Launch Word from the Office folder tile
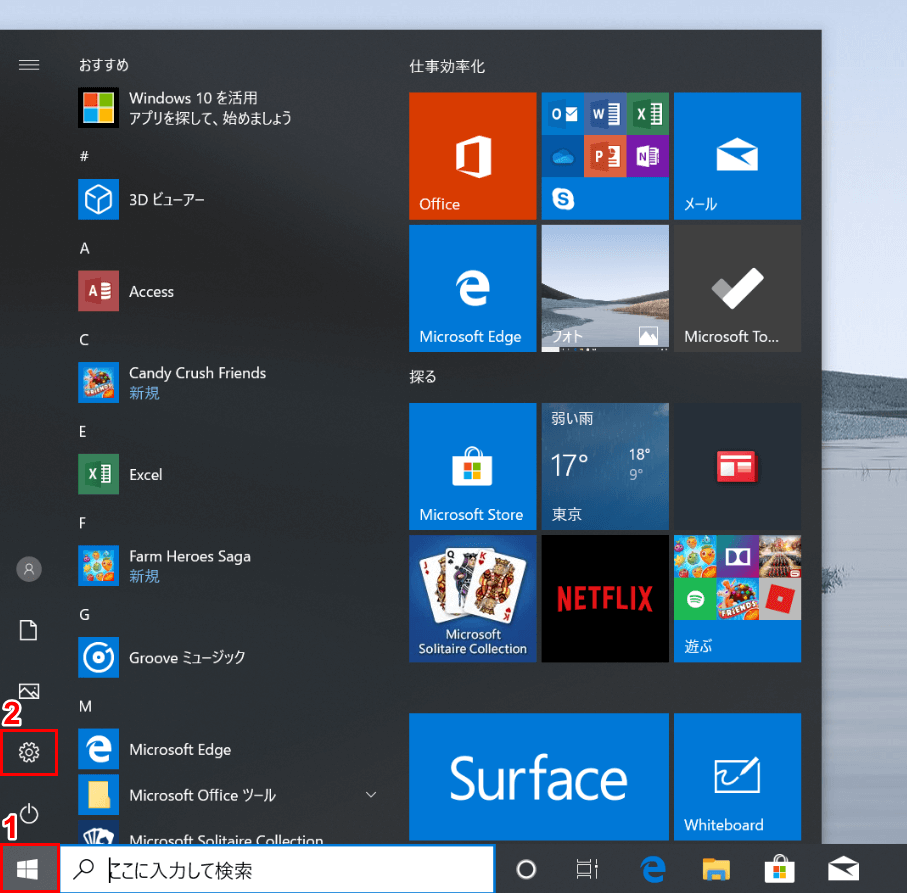The width and height of the screenshot is (907, 893). coord(605,113)
